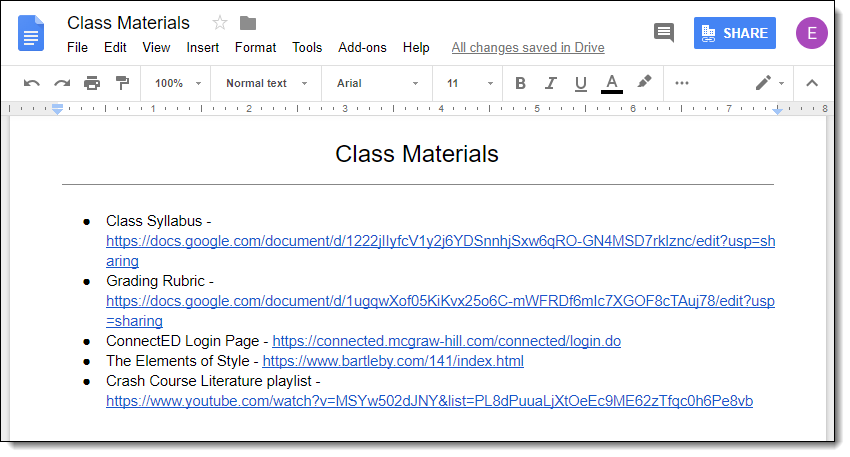Open the Help menu

(416, 48)
